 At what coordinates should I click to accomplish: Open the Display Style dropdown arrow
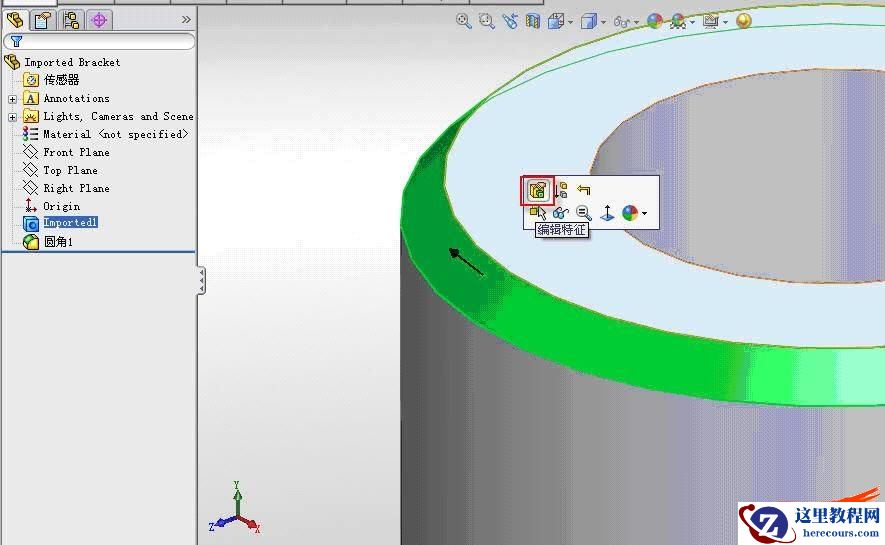(x=604, y=22)
